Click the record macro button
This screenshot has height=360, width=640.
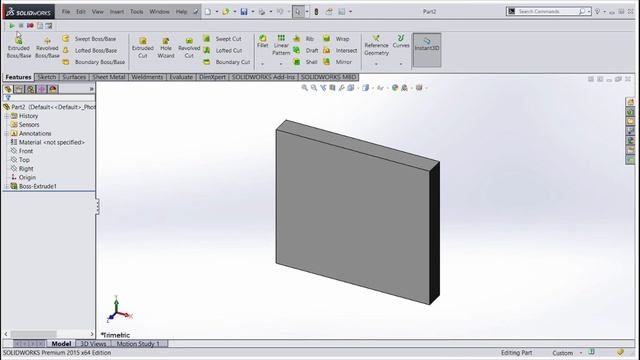pos(30,26)
